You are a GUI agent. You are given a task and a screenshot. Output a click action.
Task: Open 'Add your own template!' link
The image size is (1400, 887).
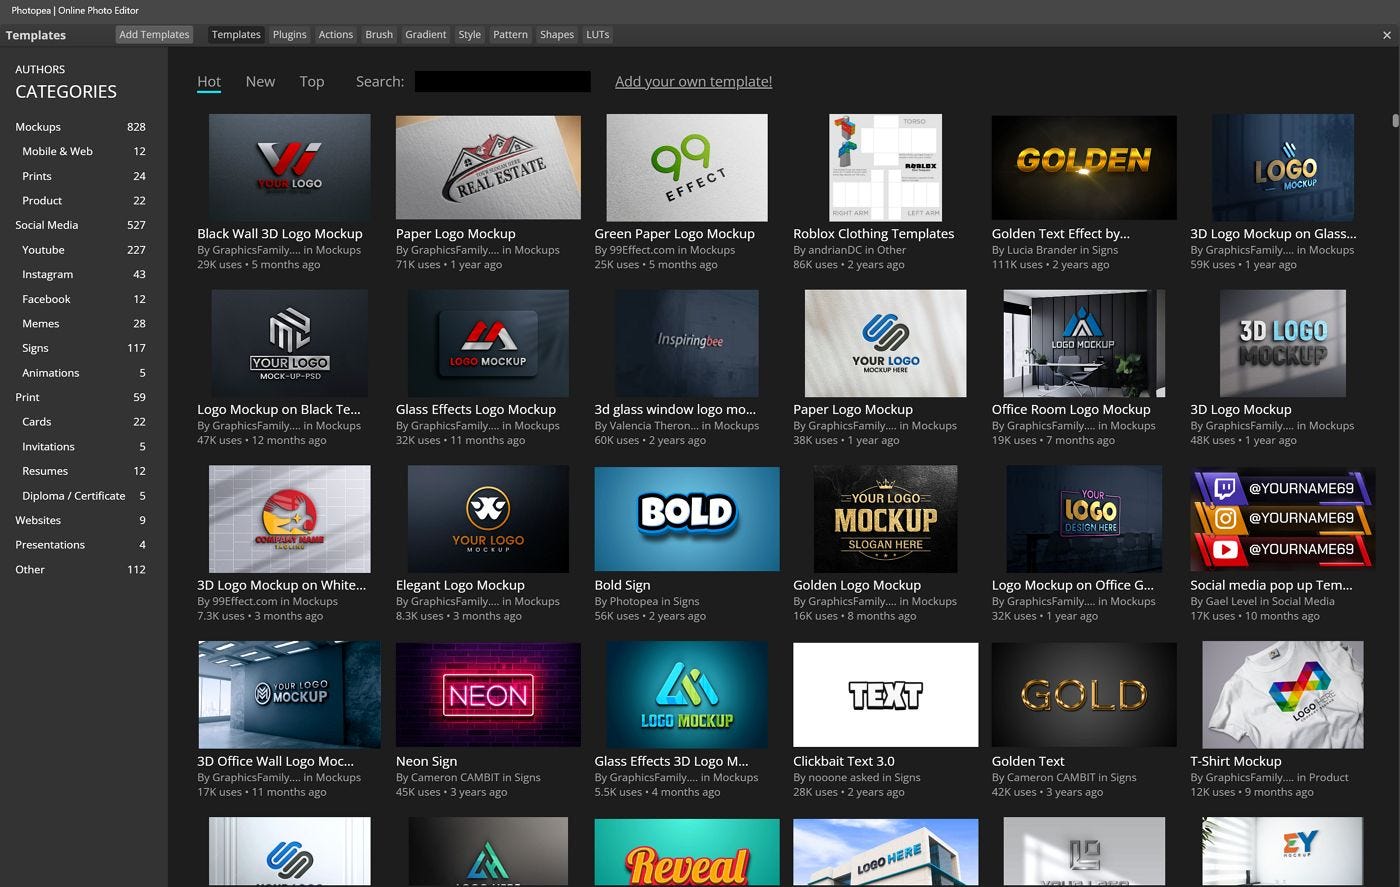tap(693, 82)
